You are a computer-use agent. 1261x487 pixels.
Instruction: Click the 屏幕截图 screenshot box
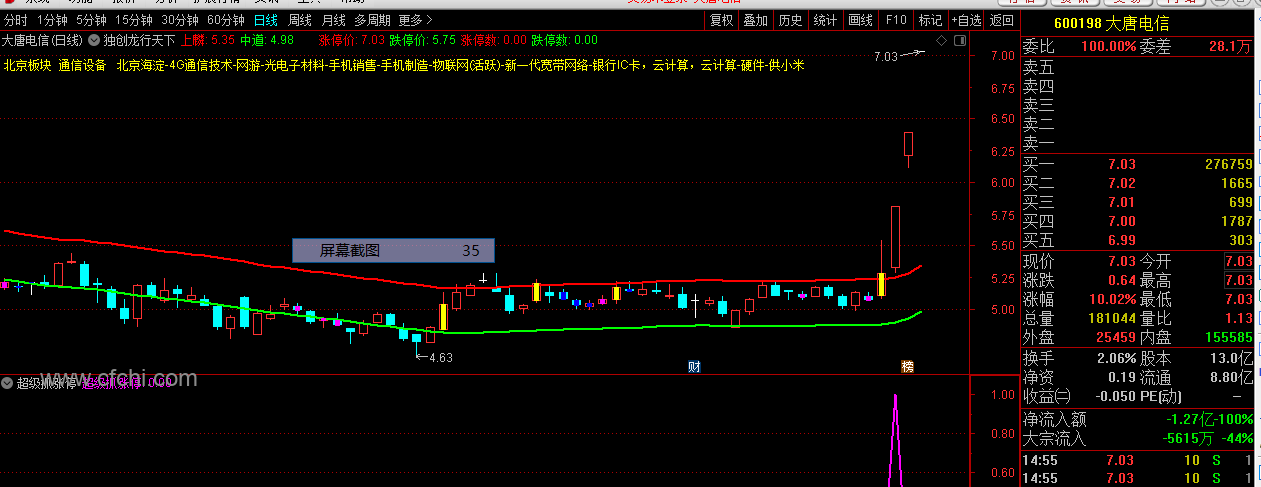pyautogui.click(x=393, y=251)
